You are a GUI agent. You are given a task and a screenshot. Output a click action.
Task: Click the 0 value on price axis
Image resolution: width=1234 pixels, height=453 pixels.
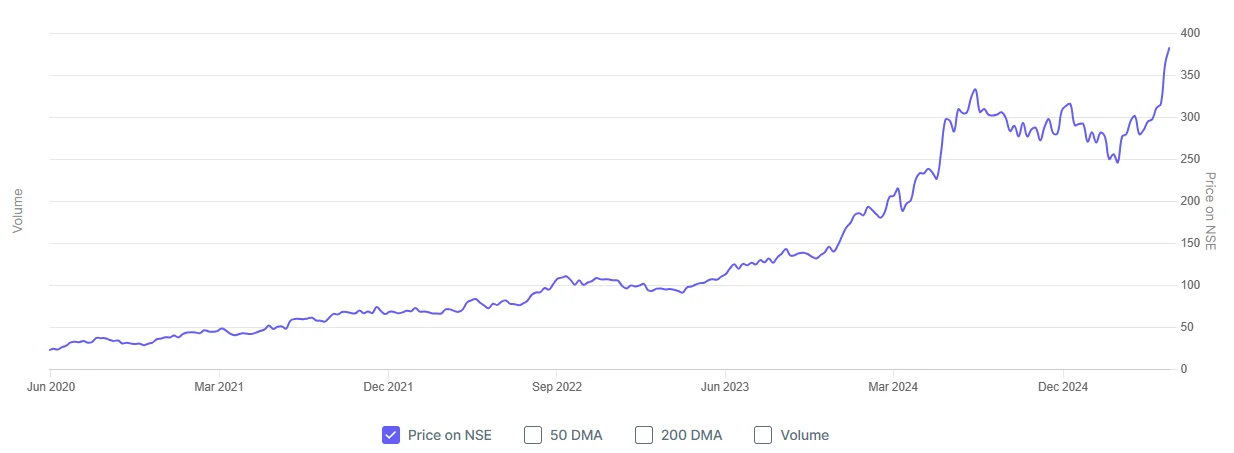coord(1185,370)
